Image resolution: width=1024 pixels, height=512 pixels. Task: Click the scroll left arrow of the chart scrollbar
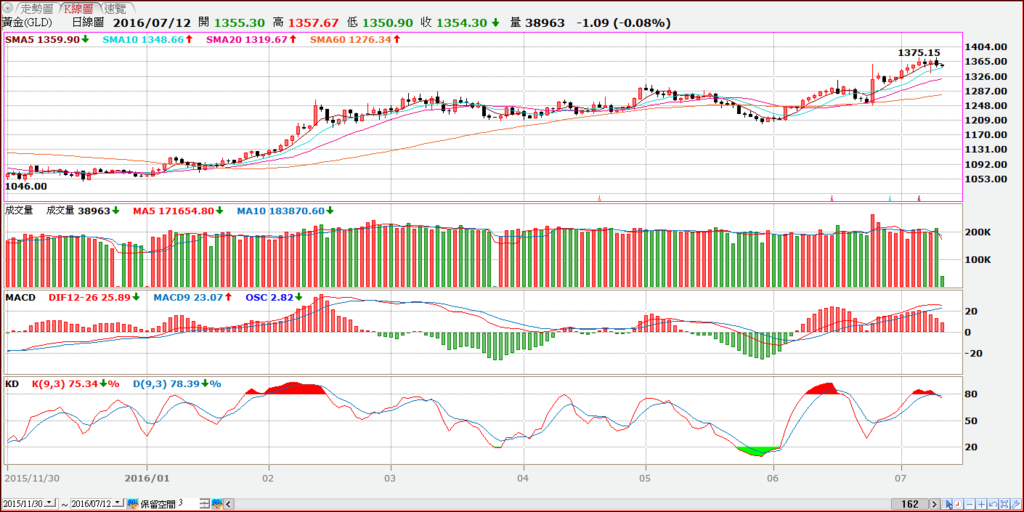coord(229,504)
